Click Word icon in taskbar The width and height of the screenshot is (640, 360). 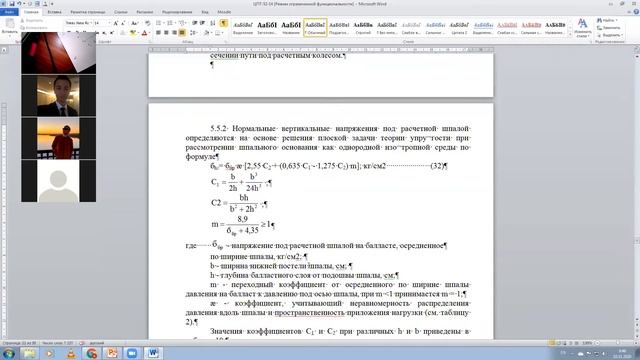pyautogui.click(x=153, y=353)
